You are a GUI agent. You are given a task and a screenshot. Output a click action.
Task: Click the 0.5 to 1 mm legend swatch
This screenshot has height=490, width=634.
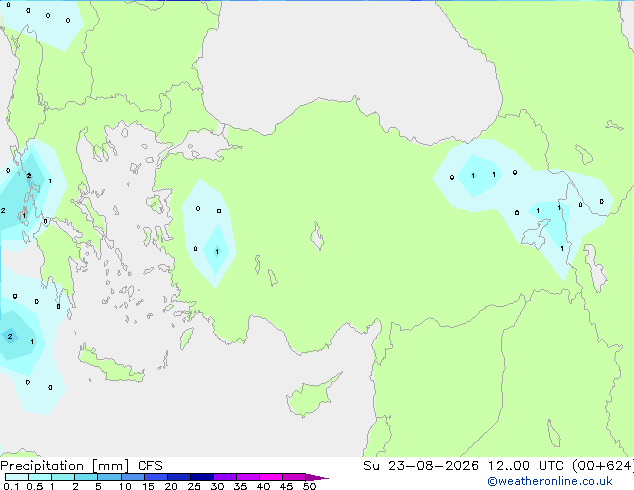(40, 477)
